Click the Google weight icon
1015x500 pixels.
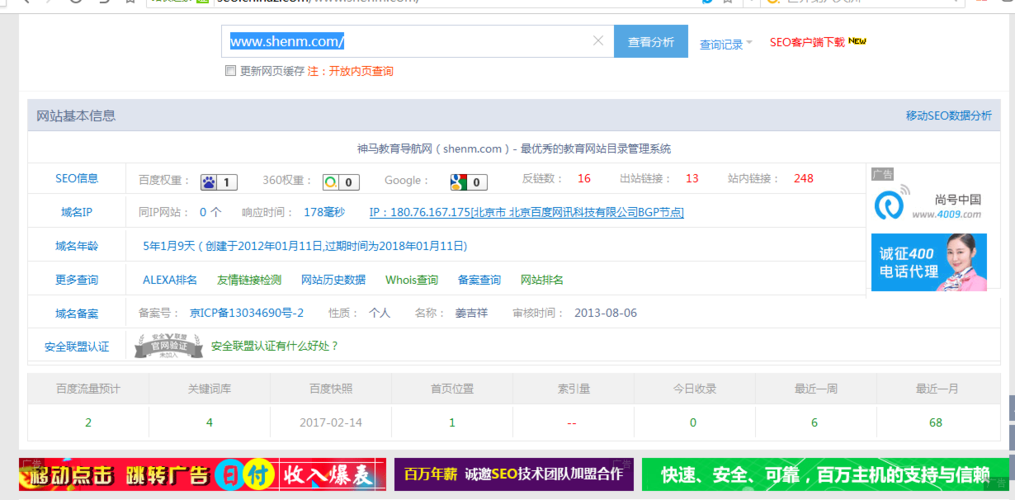coord(469,182)
